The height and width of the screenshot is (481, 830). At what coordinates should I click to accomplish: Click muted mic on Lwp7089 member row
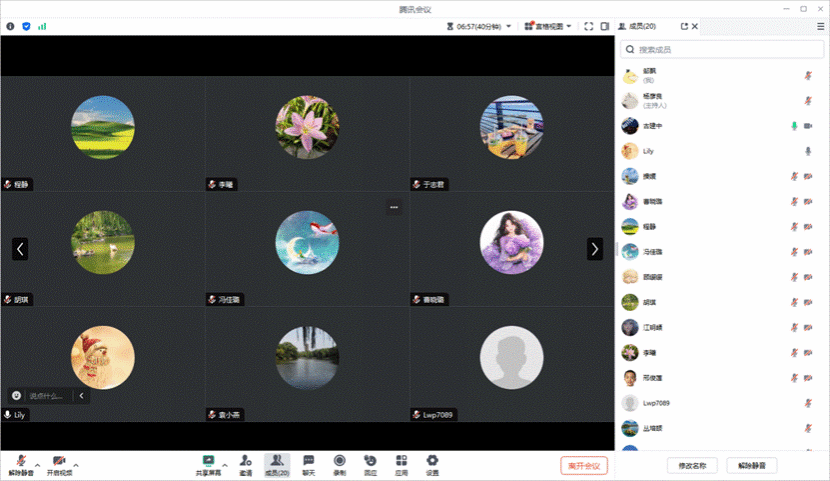[x=808, y=403]
